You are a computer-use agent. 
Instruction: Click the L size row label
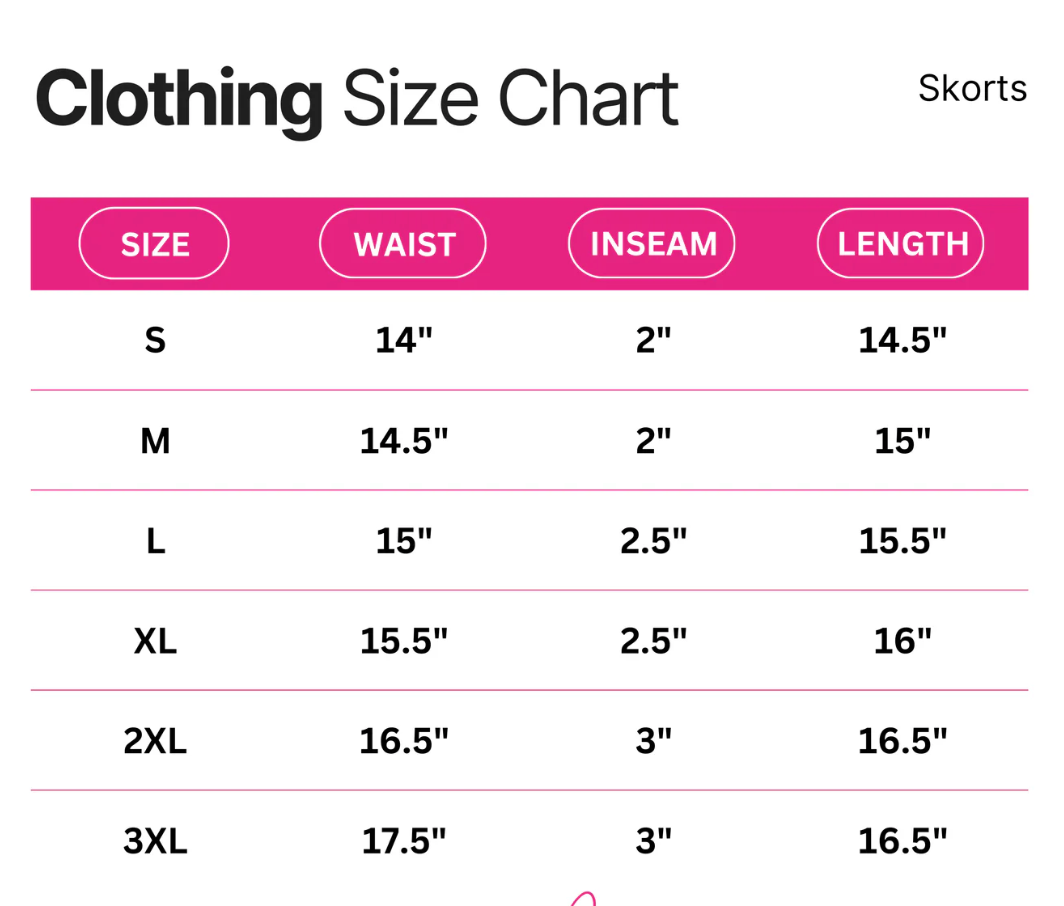pyautogui.click(x=155, y=541)
